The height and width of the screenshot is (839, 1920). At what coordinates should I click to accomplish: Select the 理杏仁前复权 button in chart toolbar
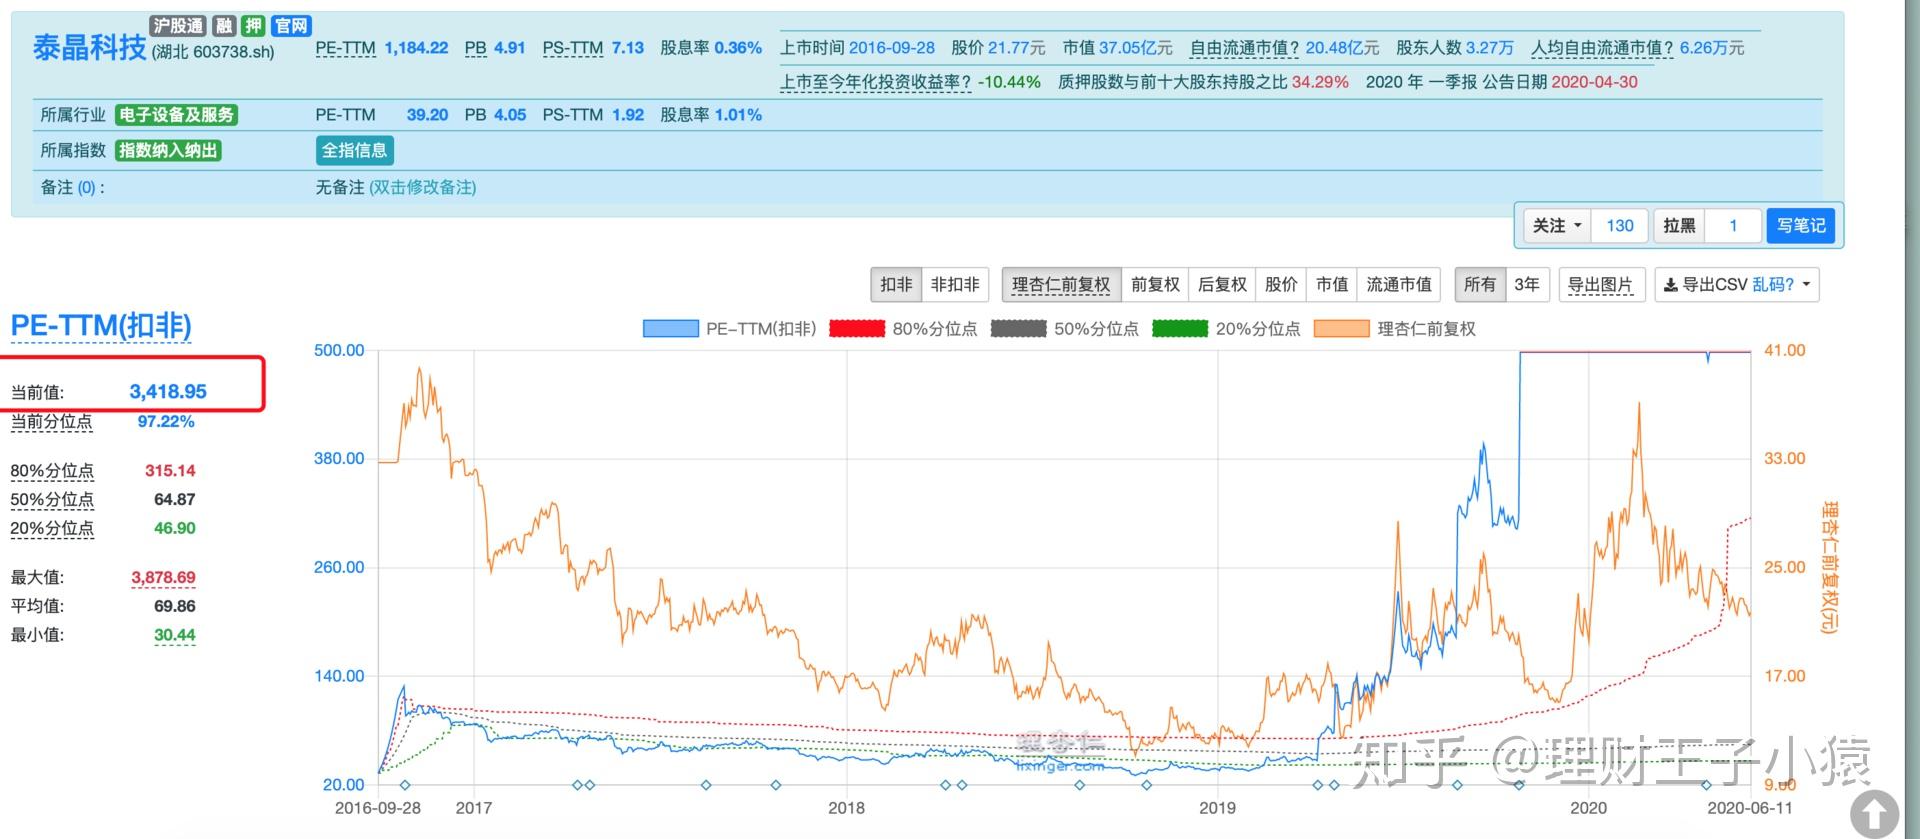pyautogui.click(x=1061, y=285)
